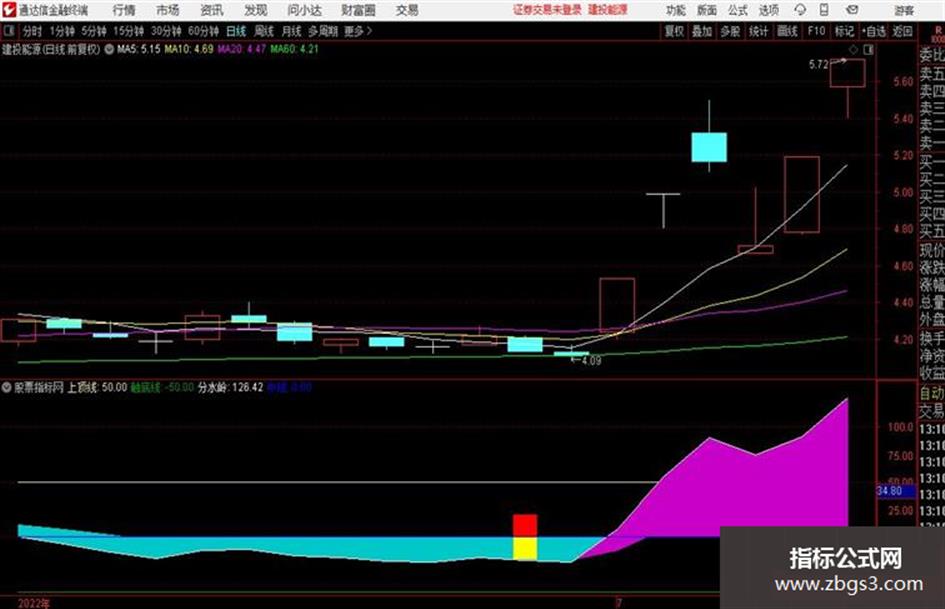
Task: Expand the sub-chart indicator dropdown arrow
Action: click(x=6, y=387)
